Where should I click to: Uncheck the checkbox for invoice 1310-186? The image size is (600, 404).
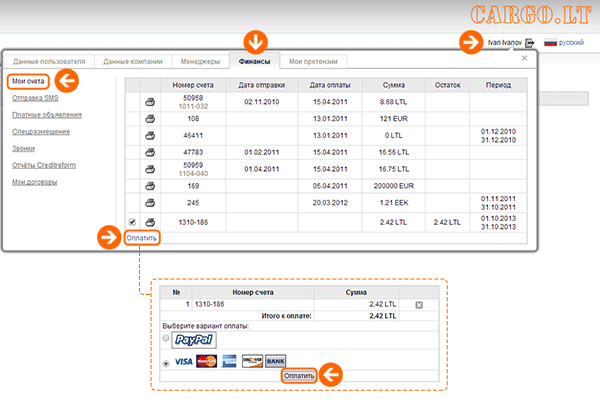[133, 222]
